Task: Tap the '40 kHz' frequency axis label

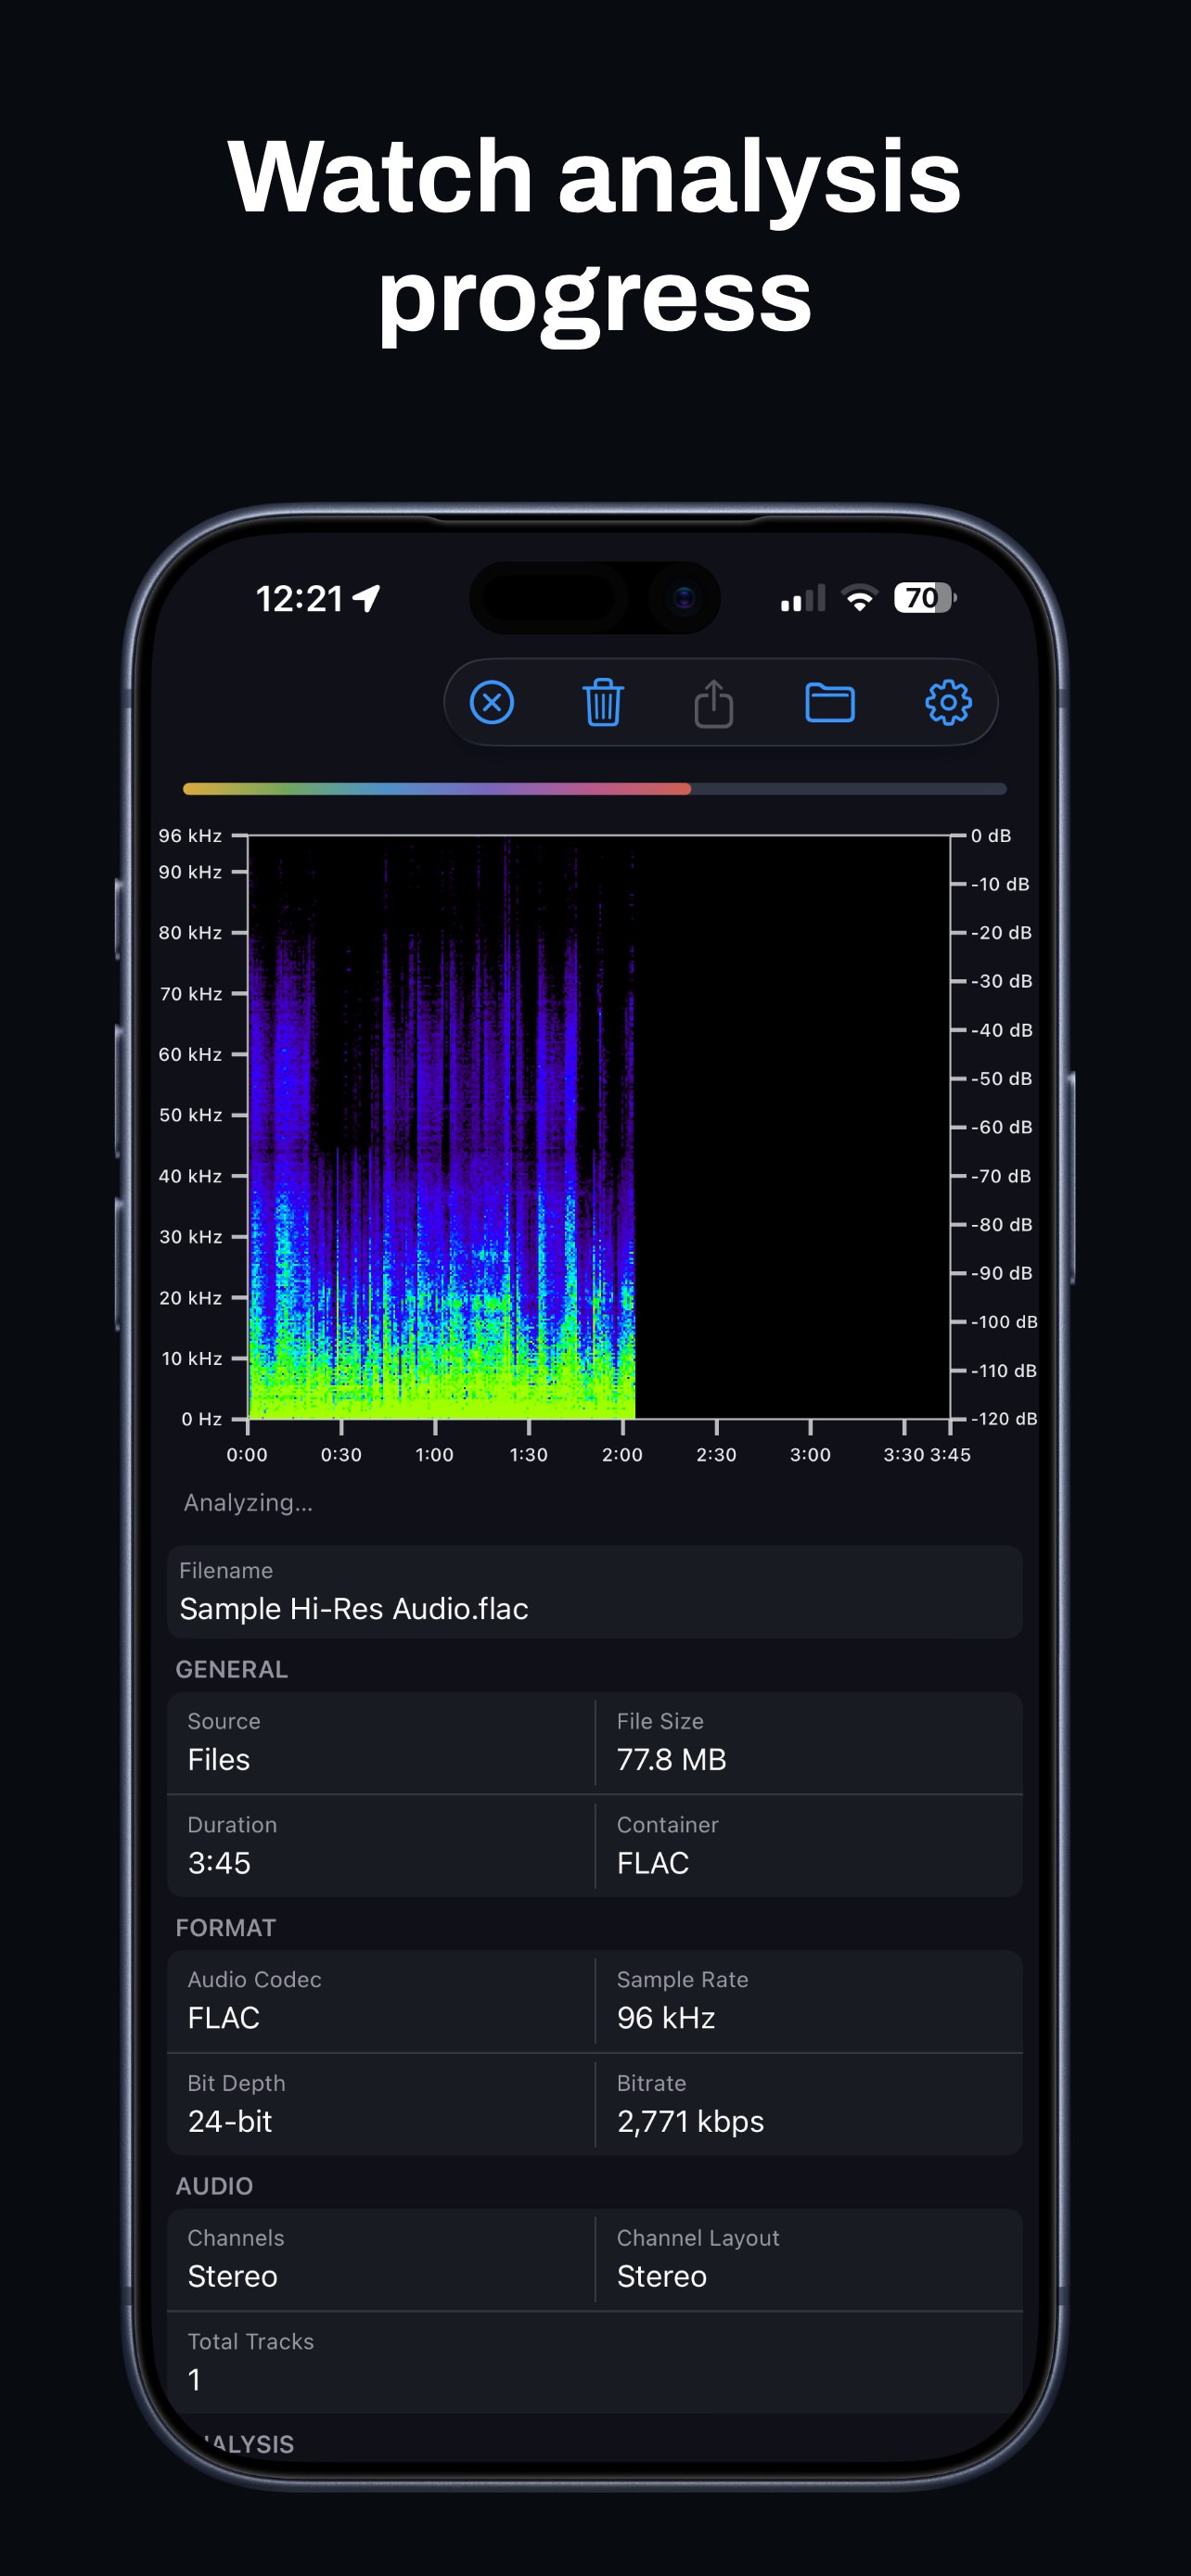Action: pyautogui.click(x=190, y=1176)
